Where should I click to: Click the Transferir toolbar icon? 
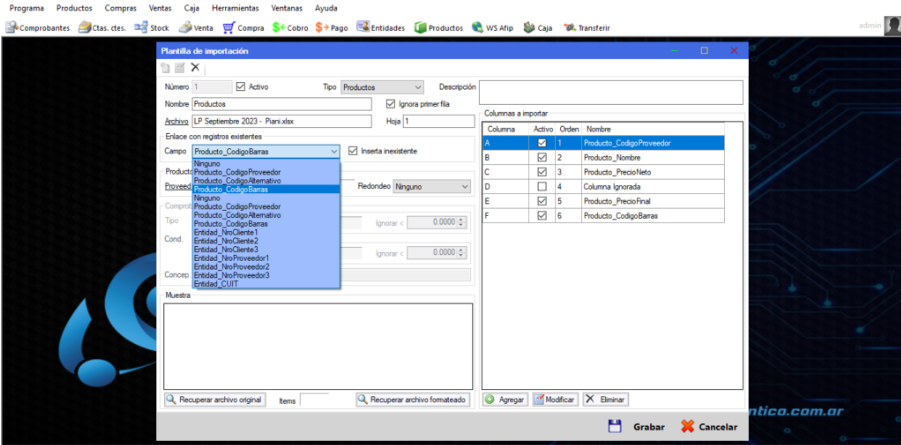[x=587, y=28]
